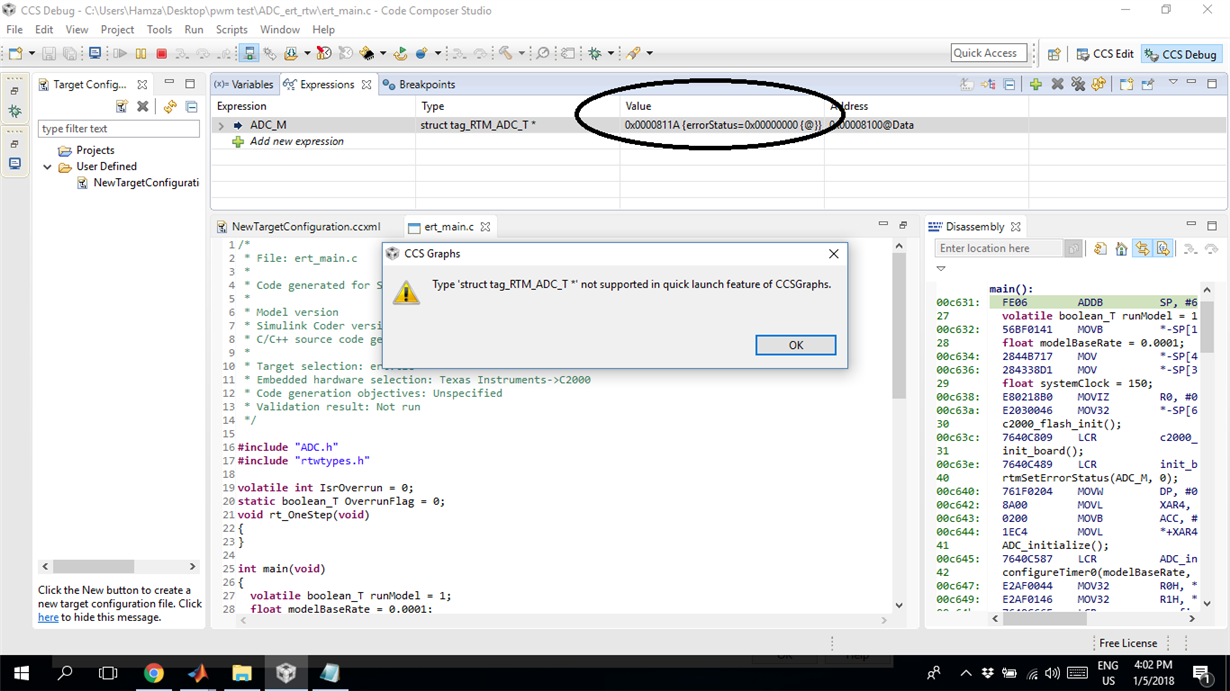
Task: Expand the ADC_M expression row
Action: [220, 122]
